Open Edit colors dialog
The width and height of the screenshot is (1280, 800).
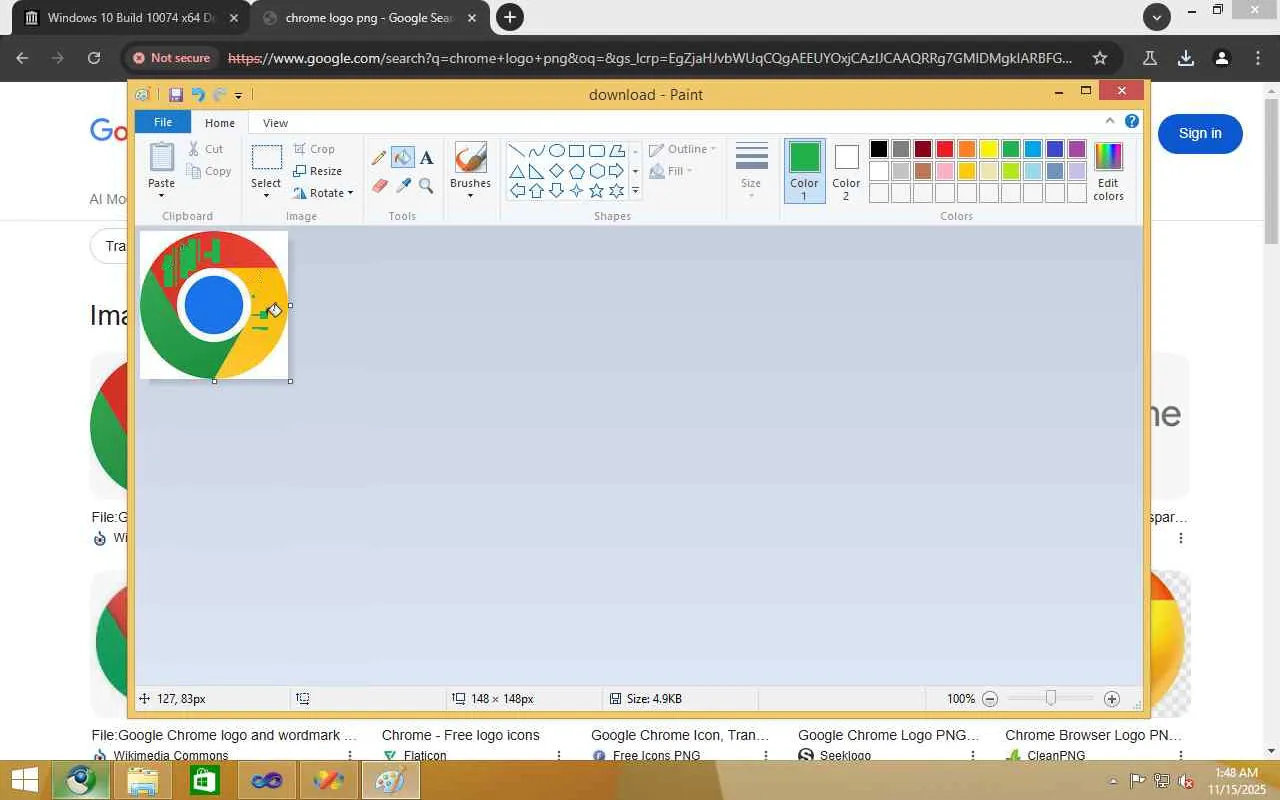(x=1108, y=171)
